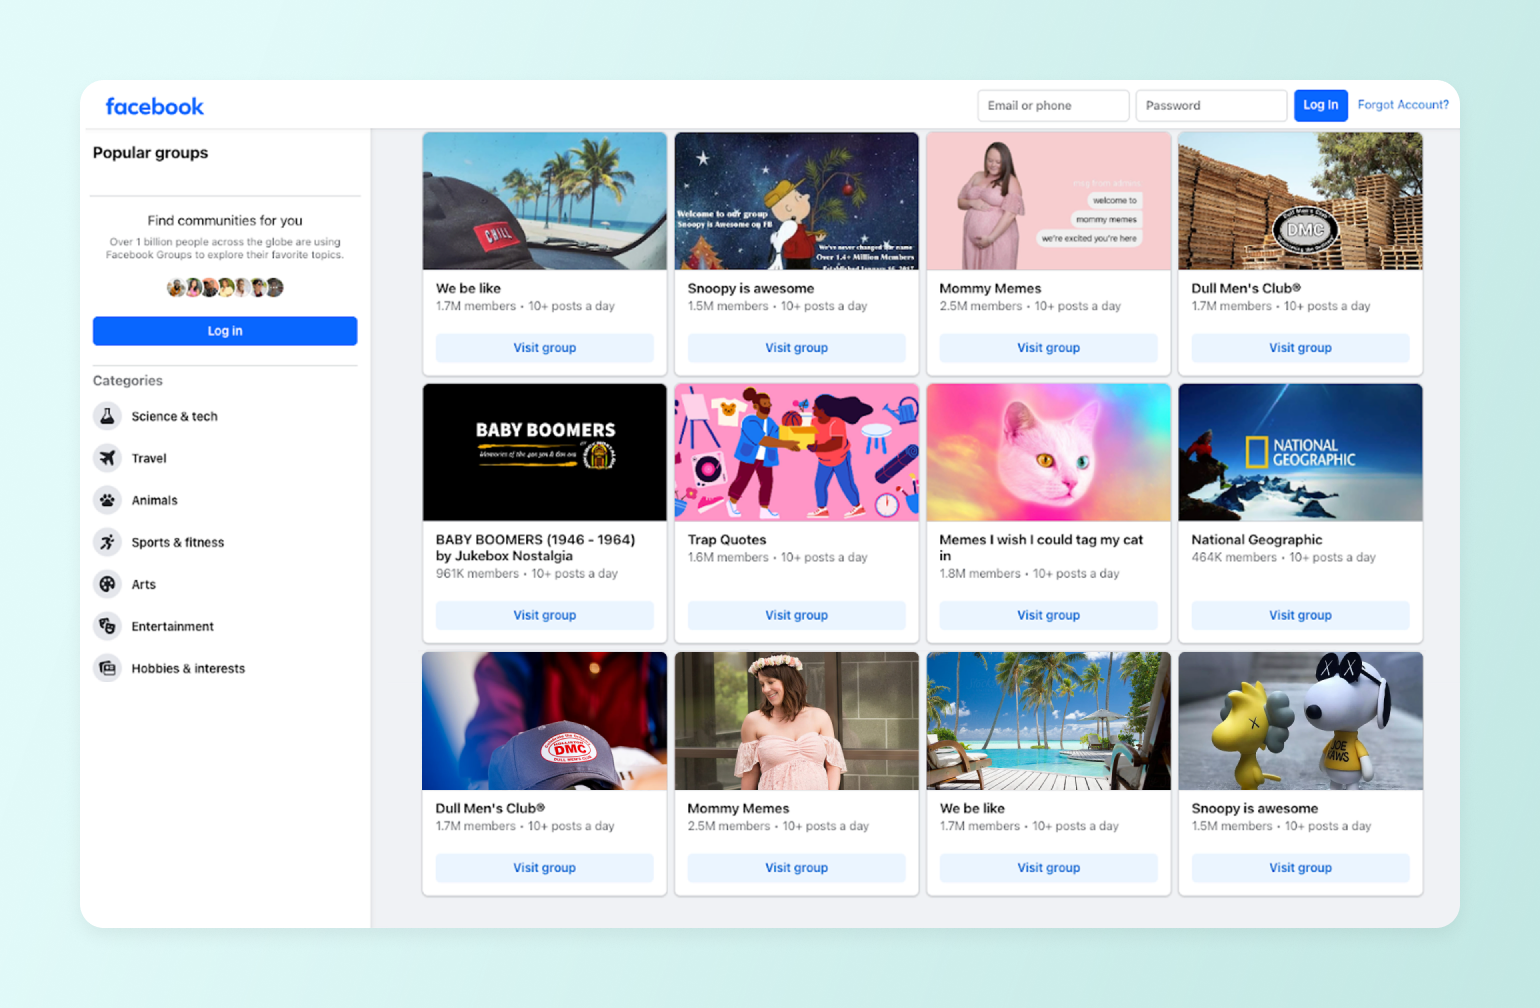
Task: Open the National Geographic banner image
Action: coord(1301,452)
